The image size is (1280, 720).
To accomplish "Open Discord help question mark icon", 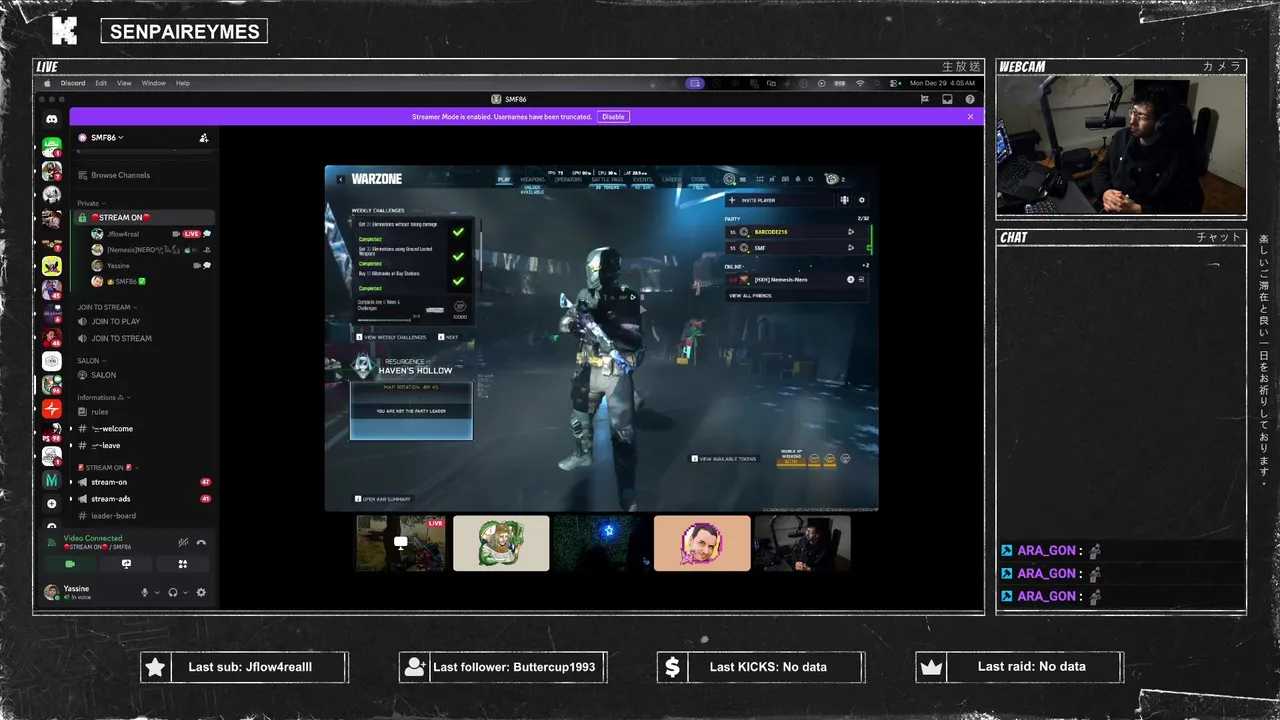I will [970, 99].
